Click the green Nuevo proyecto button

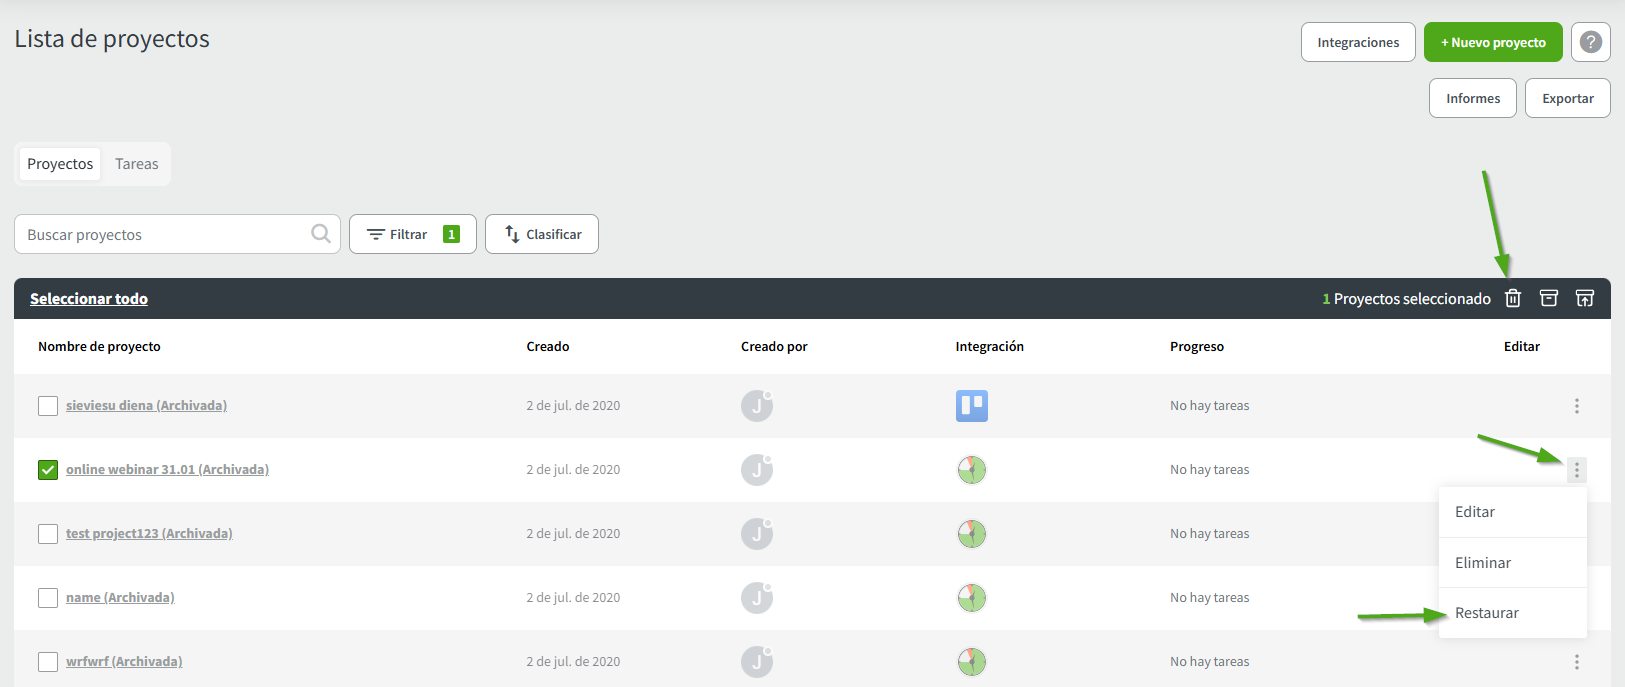click(x=1493, y=42)
